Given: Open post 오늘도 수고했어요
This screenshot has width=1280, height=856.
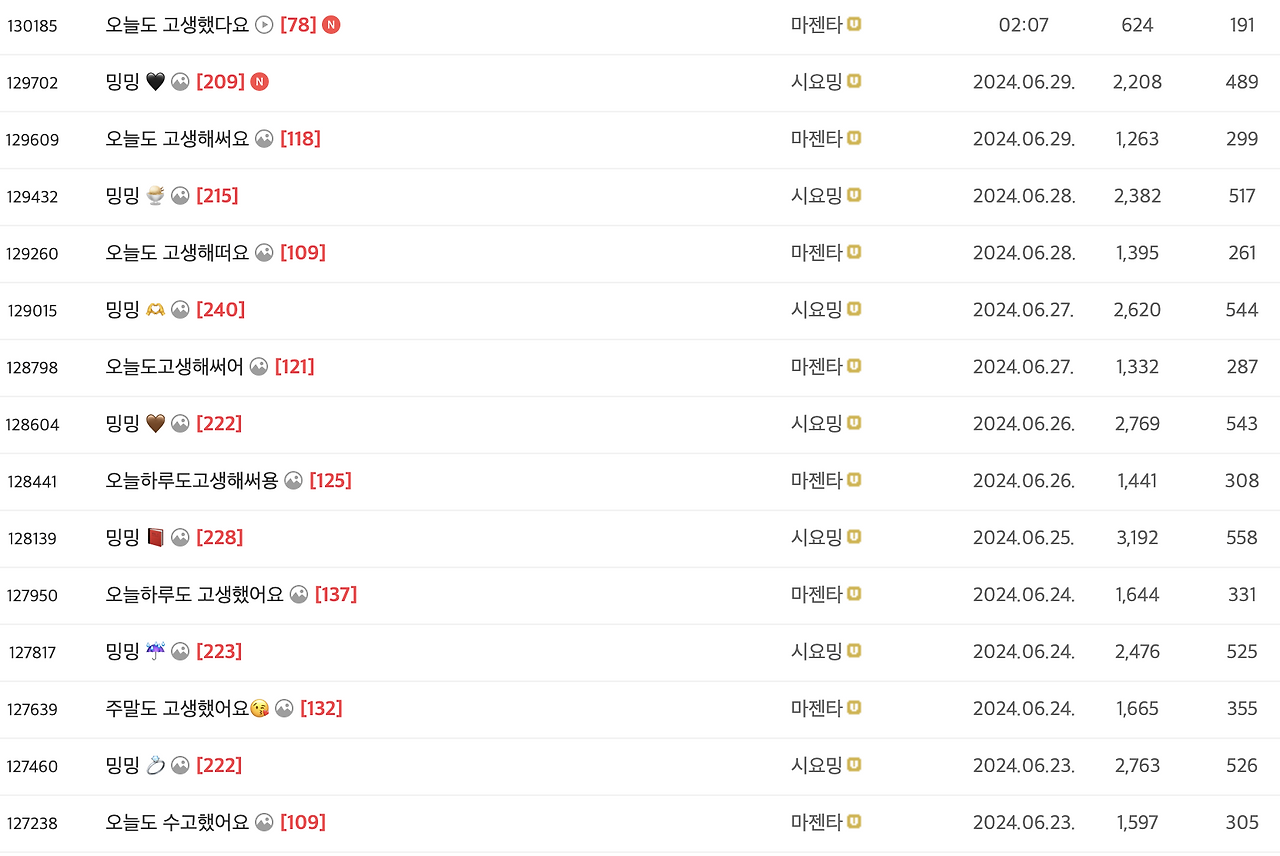Looking at the screenshot, I should click(177, 823).
